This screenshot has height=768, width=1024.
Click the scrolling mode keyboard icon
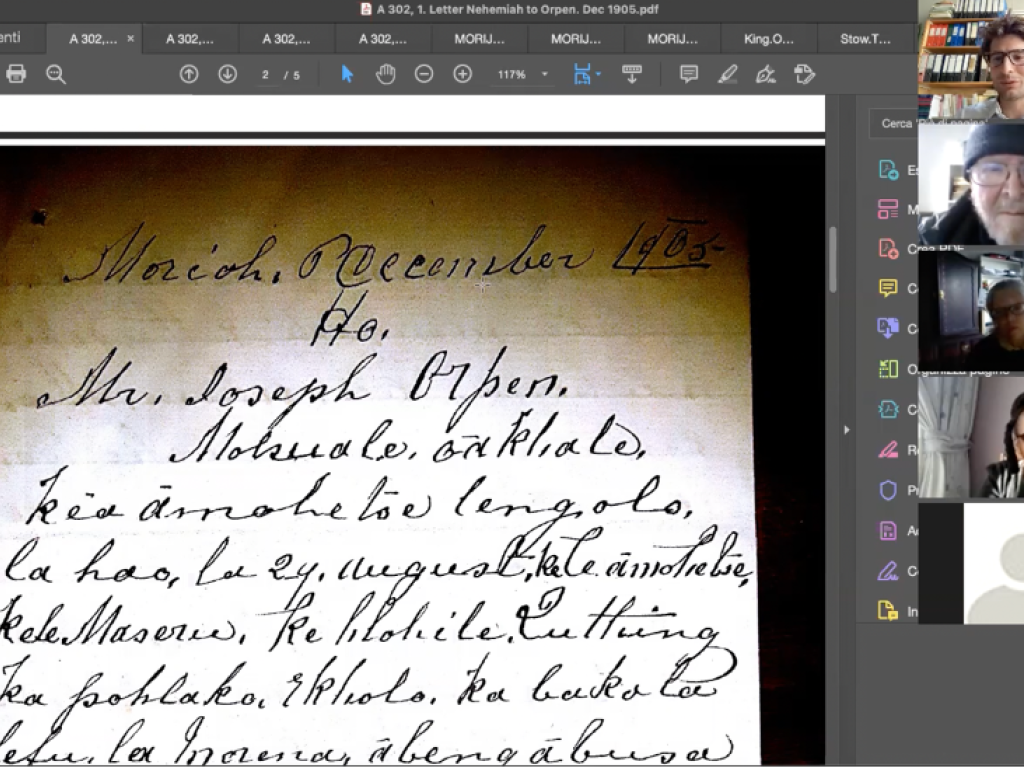click(x=632, y=74)
